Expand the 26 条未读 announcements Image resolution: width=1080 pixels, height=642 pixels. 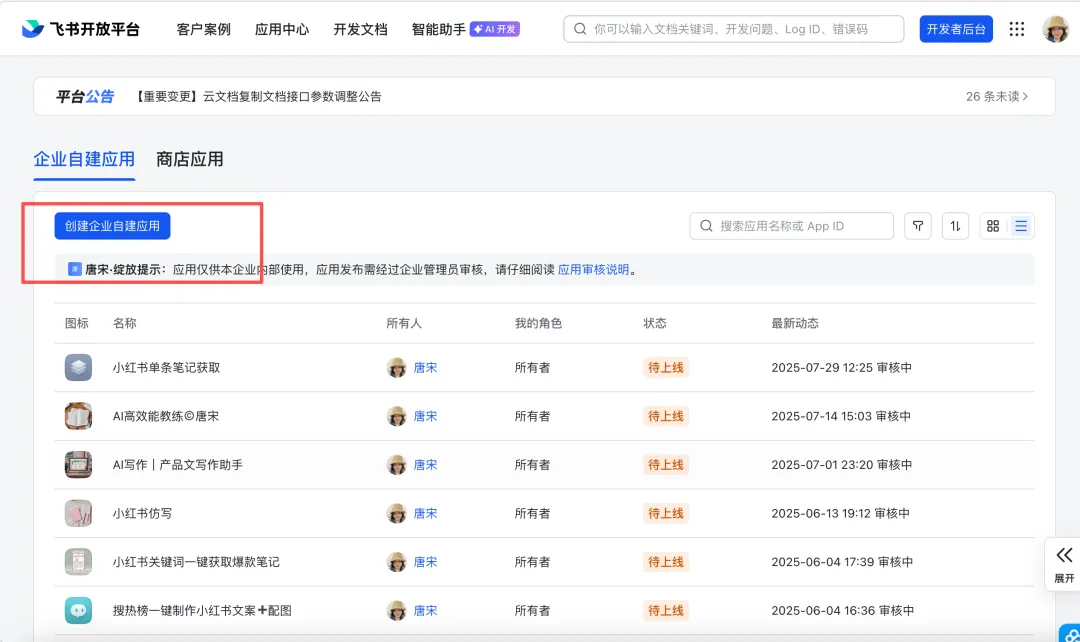(x=997, y=96)
